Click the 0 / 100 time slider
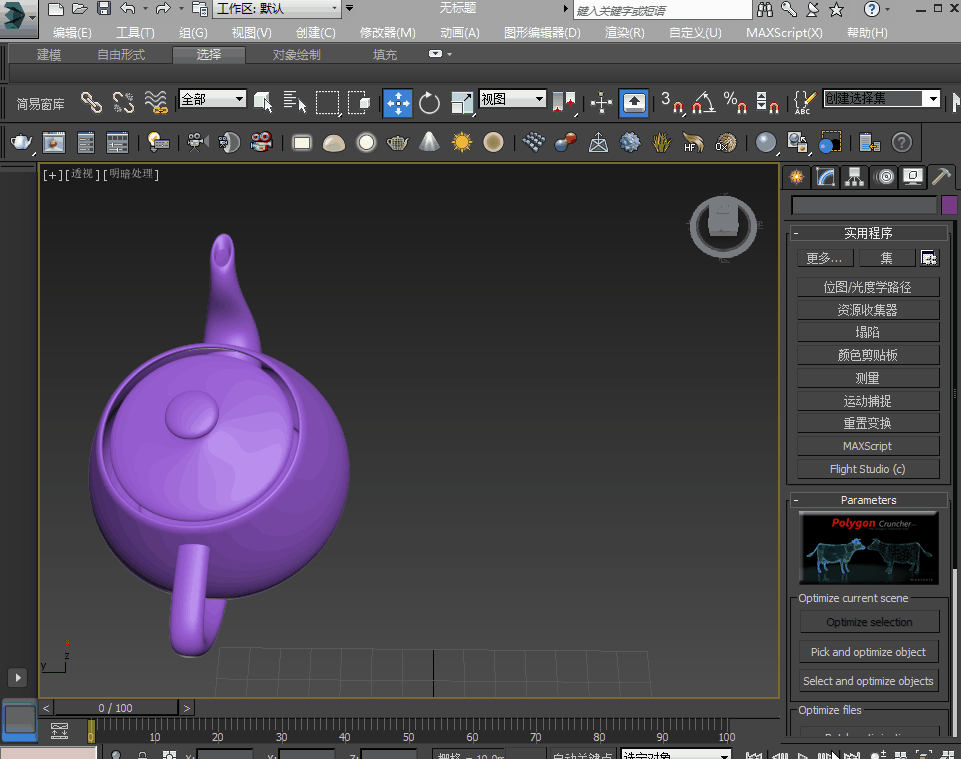The height and width of the screenshot is (759, 961). pos(116,708)
